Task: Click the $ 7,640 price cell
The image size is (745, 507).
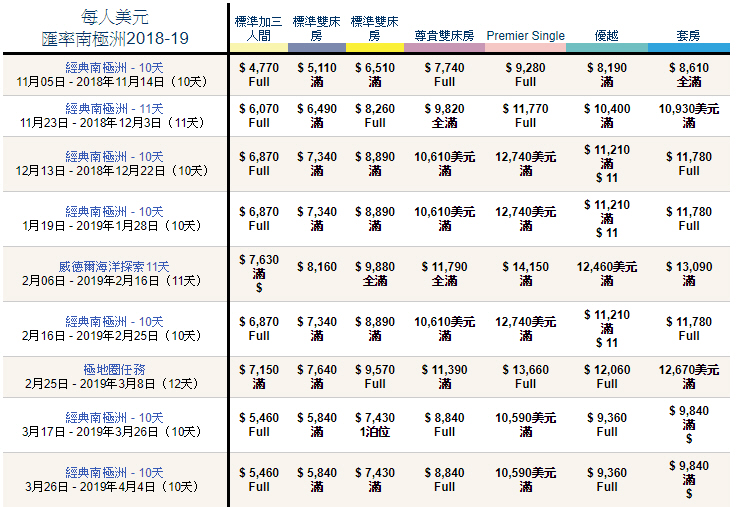Action: point(317,370)
